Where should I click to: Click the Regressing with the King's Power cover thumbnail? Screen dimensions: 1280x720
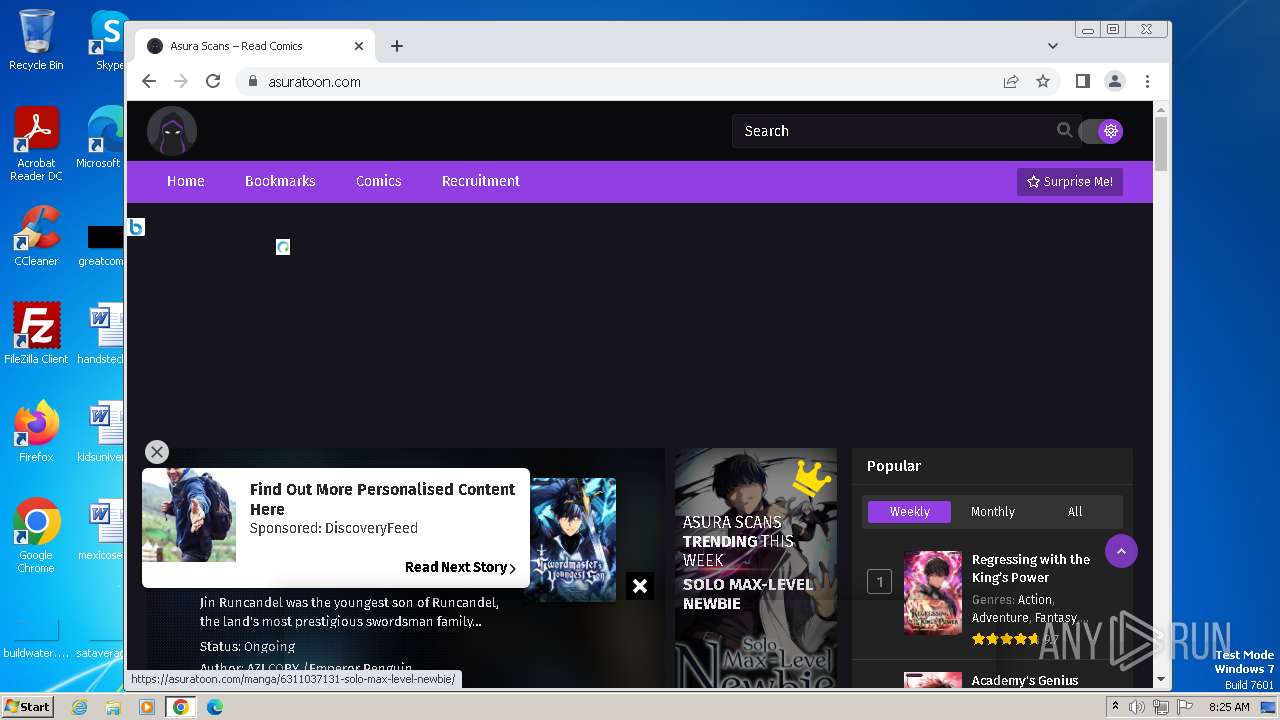pos(932,592)
